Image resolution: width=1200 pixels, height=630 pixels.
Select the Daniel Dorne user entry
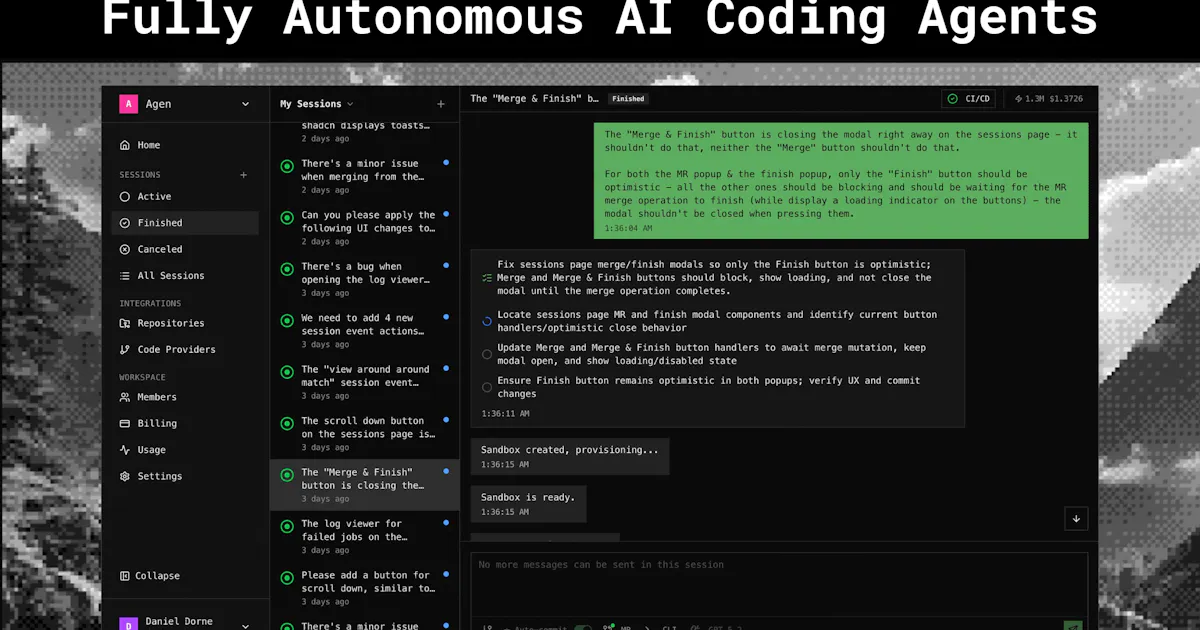(185, 622)
